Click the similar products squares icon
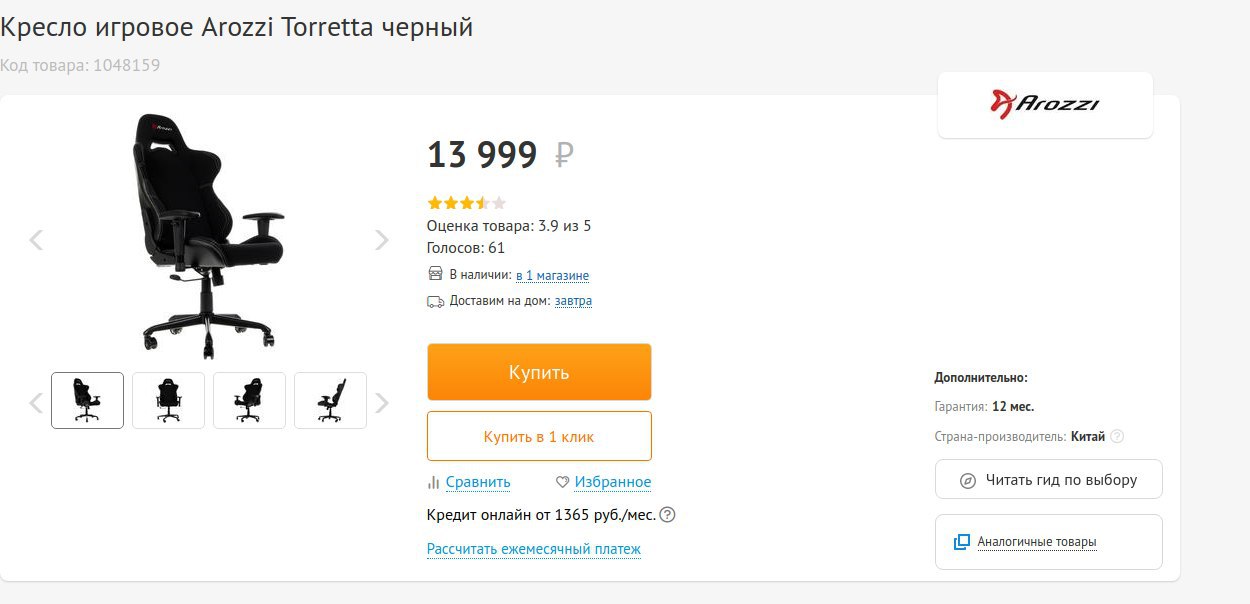 tap(962, 542)
